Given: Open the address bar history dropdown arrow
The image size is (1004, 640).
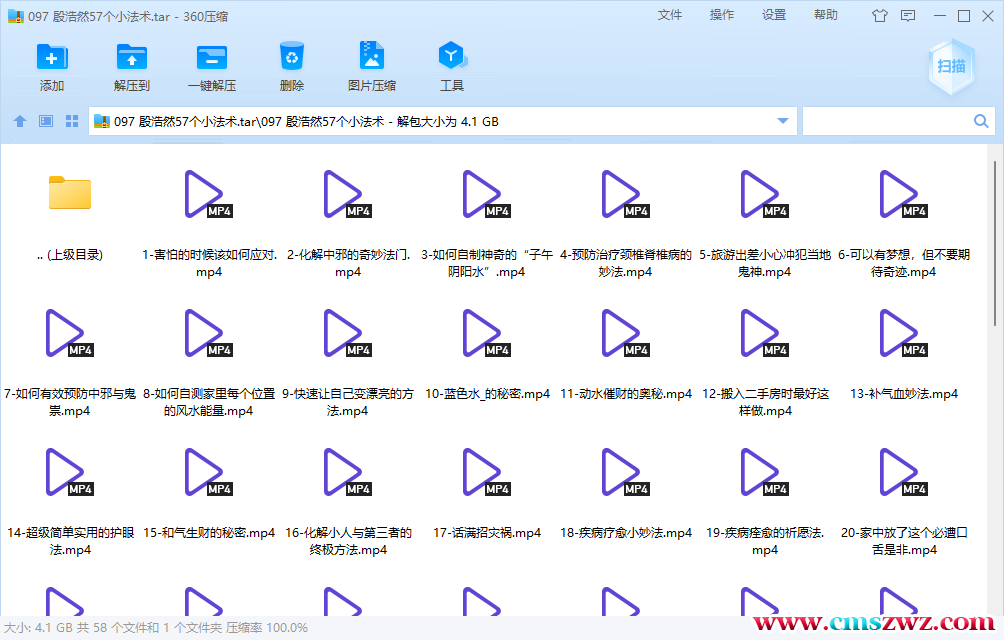Looking at the screenshot, I should [x=782, y=120].
